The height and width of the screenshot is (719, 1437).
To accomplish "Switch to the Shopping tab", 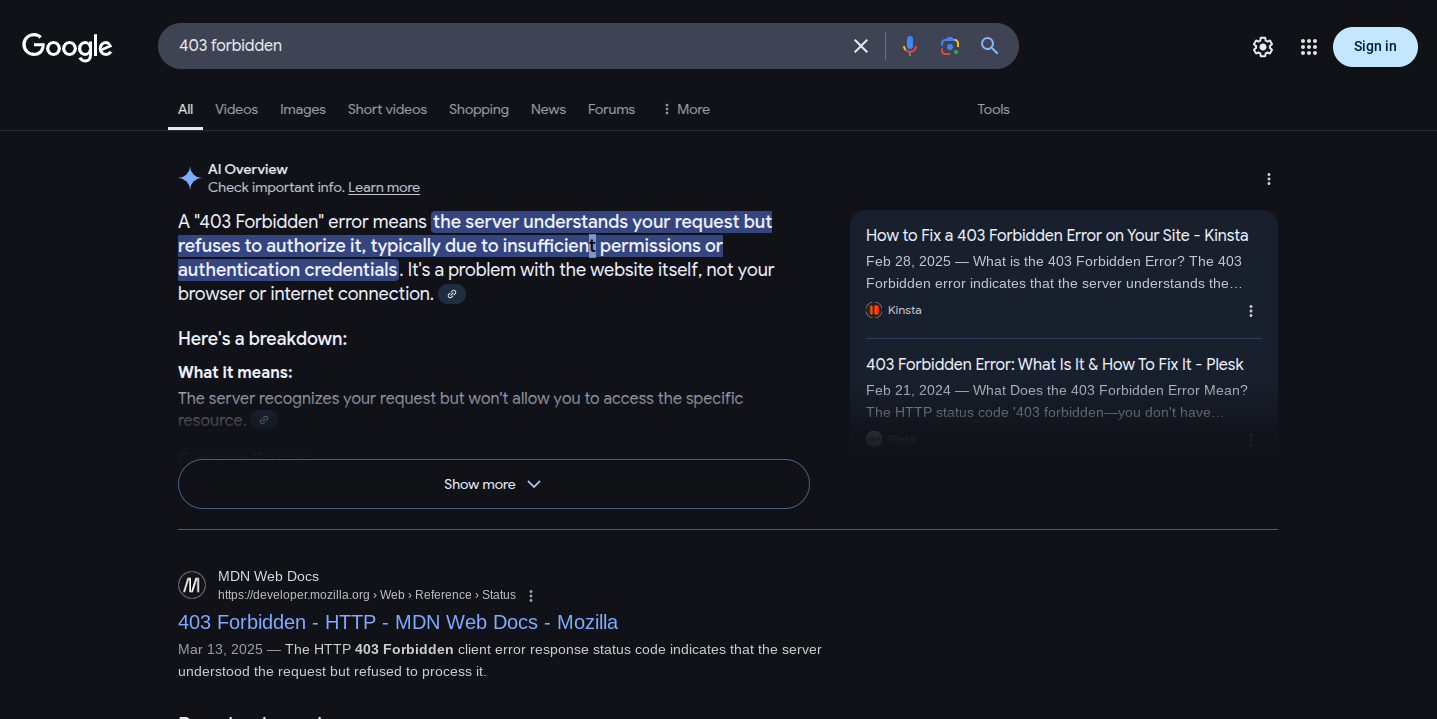I will [x=479, y=109].
